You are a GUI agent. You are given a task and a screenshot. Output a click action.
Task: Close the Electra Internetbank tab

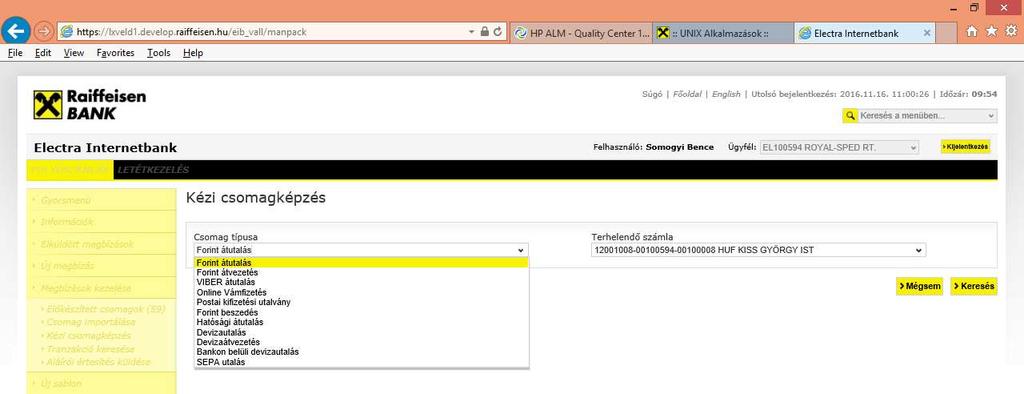[927, 33]
